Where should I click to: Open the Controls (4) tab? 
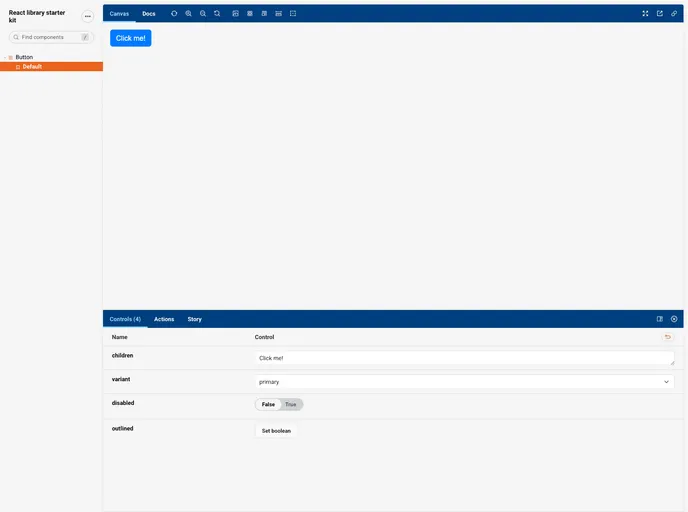pos(125,319)
